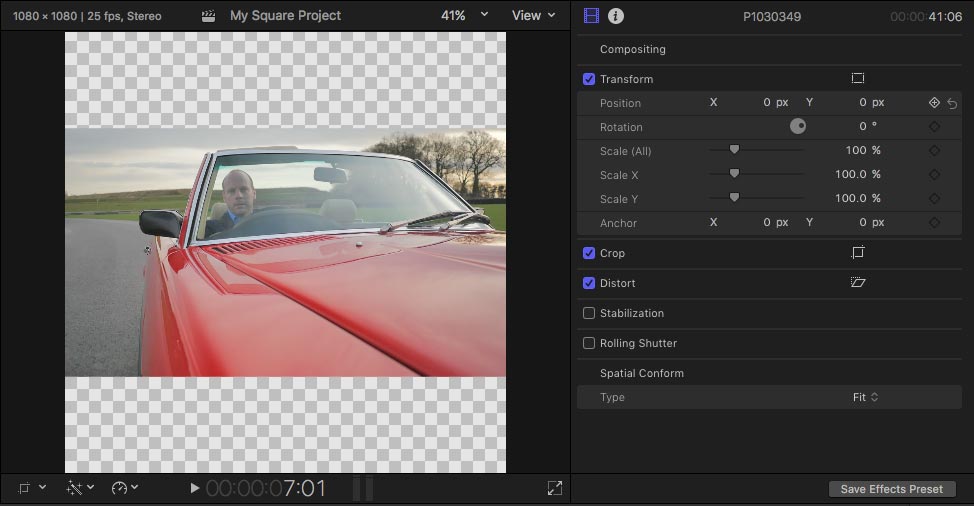Activate the Transform onscreen controls icon

point(858,78)
